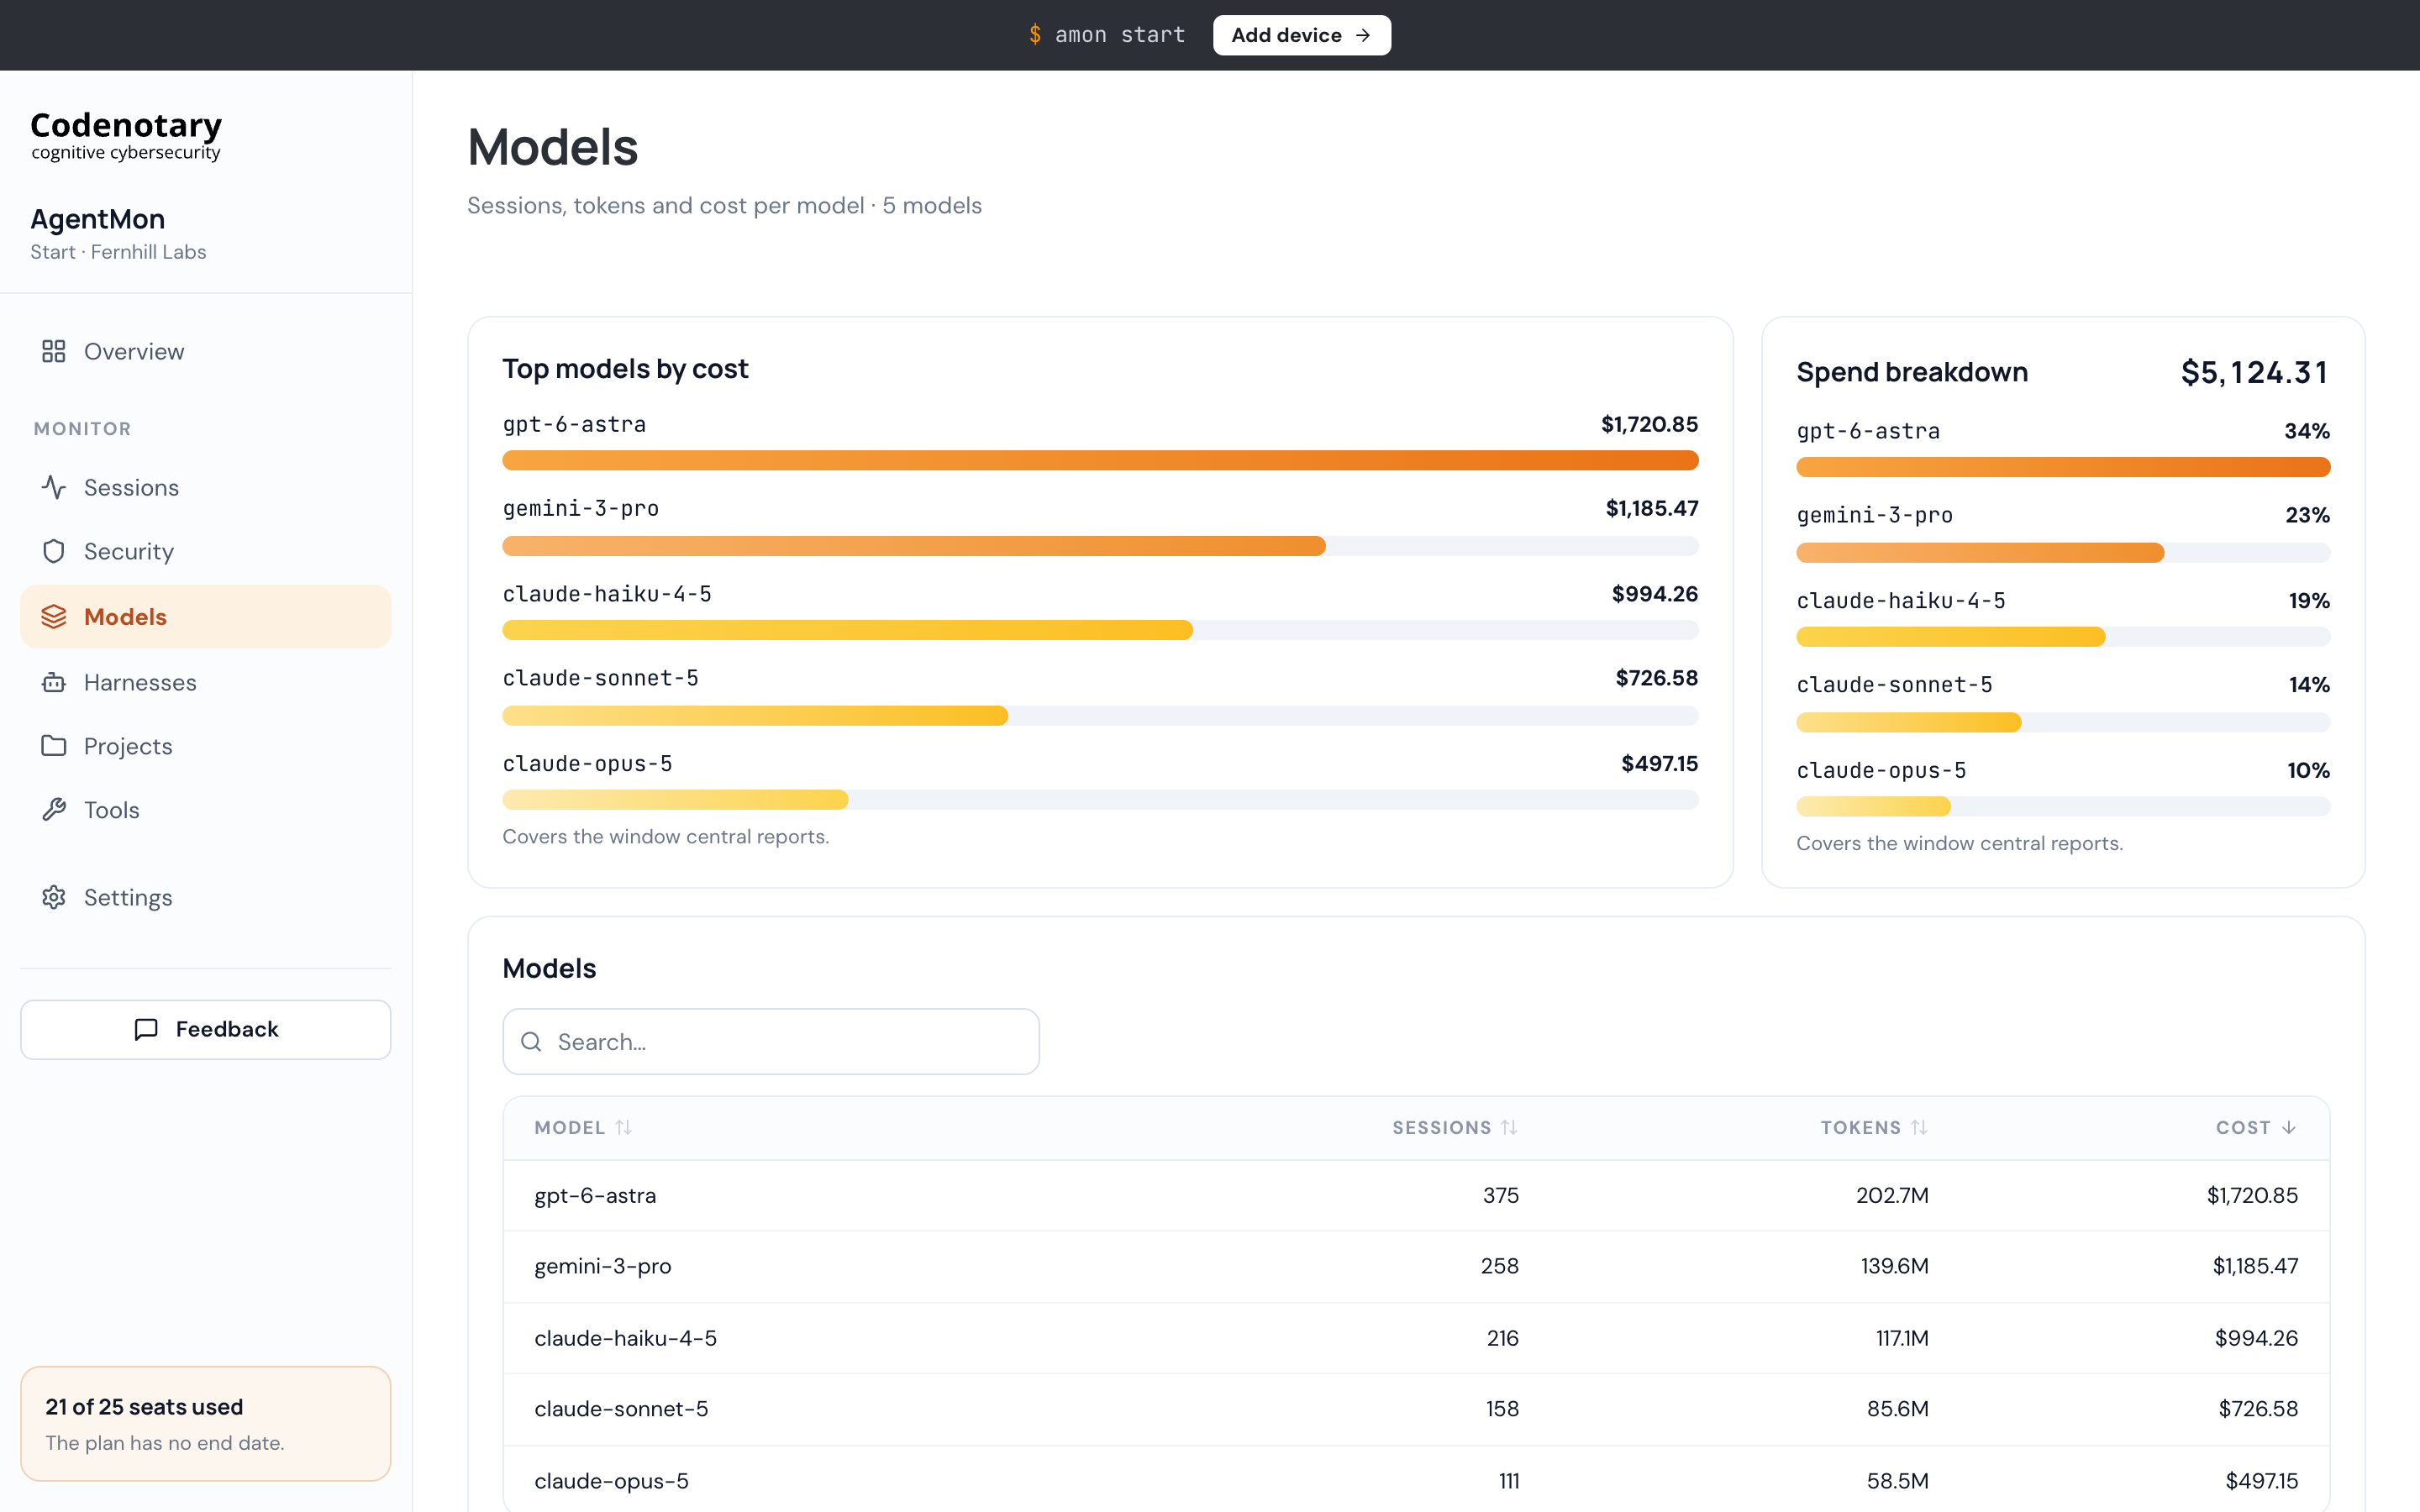The height and width of the screenshot is (1512, 2420).
Task: Click the Settings gear icon
Action: tap(54, 897)
